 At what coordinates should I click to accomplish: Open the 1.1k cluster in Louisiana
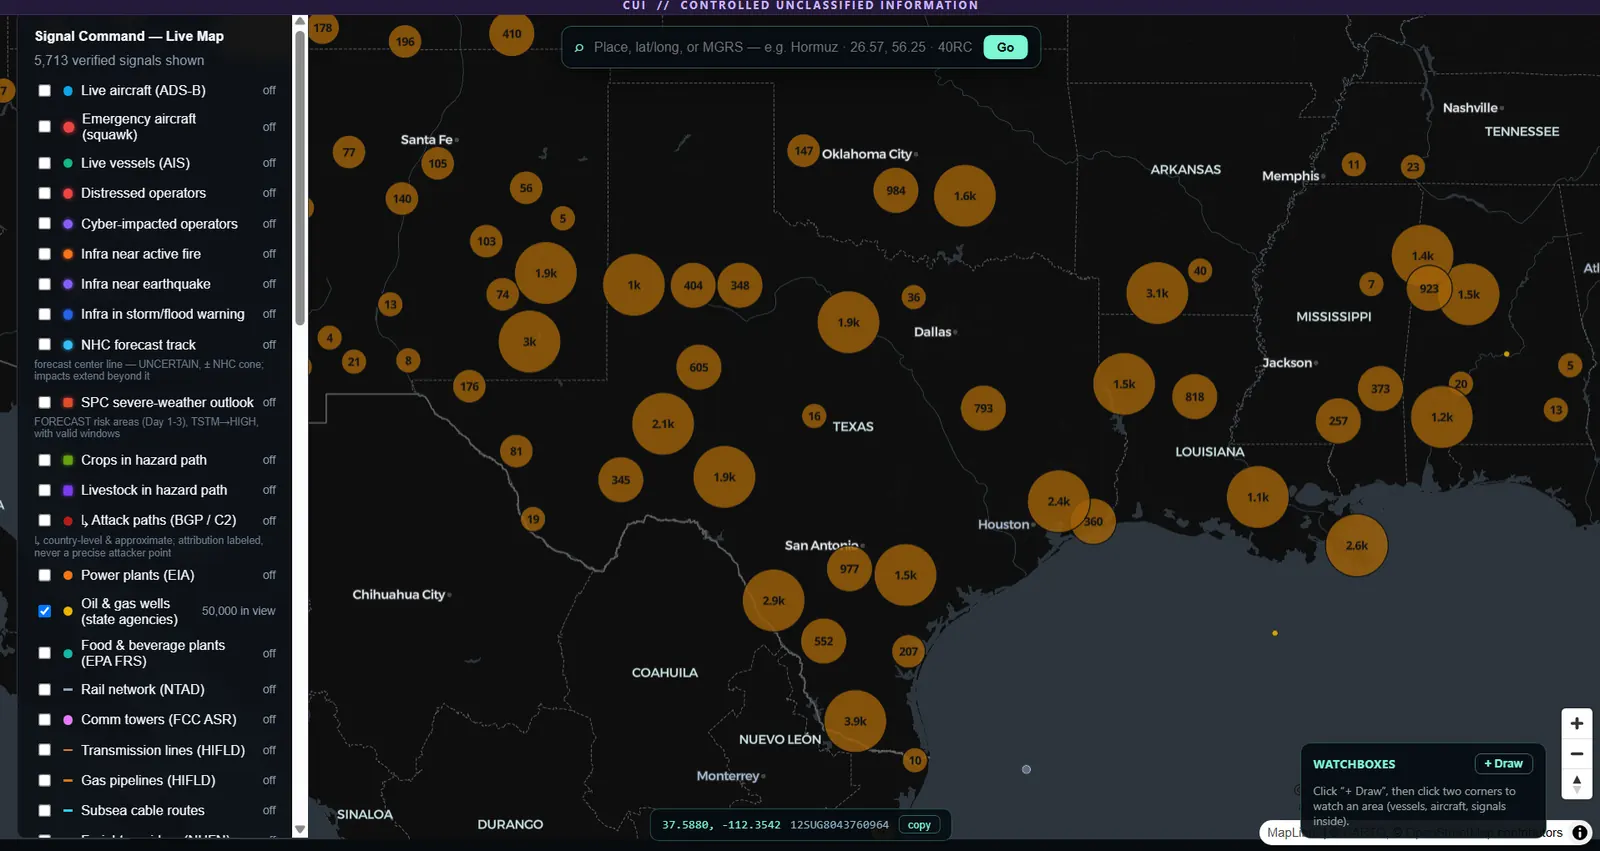pyautogui.click(x=1258, y=497)
